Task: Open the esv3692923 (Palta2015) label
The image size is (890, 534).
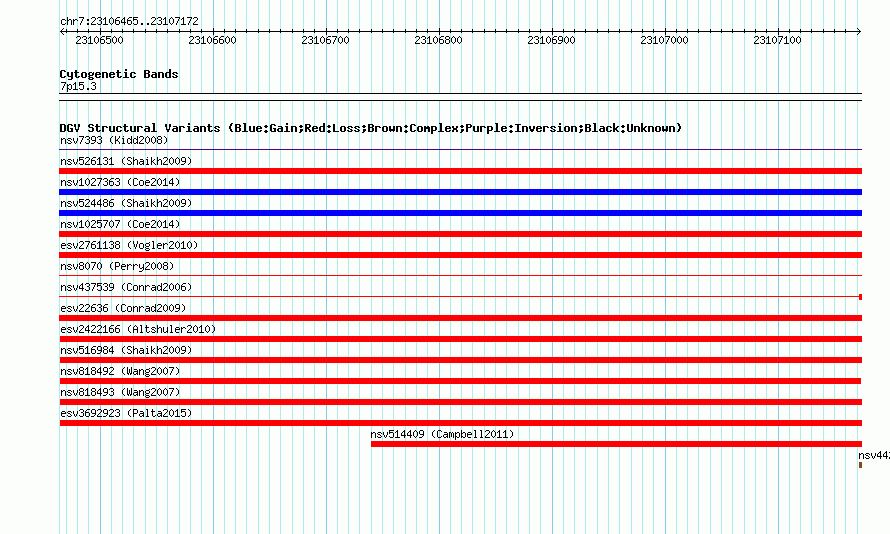Action: [126, 413]
